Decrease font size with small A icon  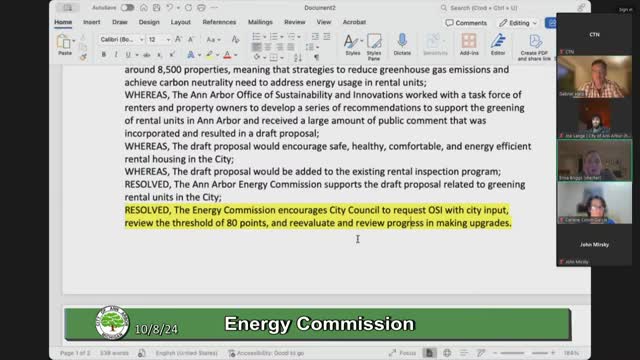click(191, 40)
